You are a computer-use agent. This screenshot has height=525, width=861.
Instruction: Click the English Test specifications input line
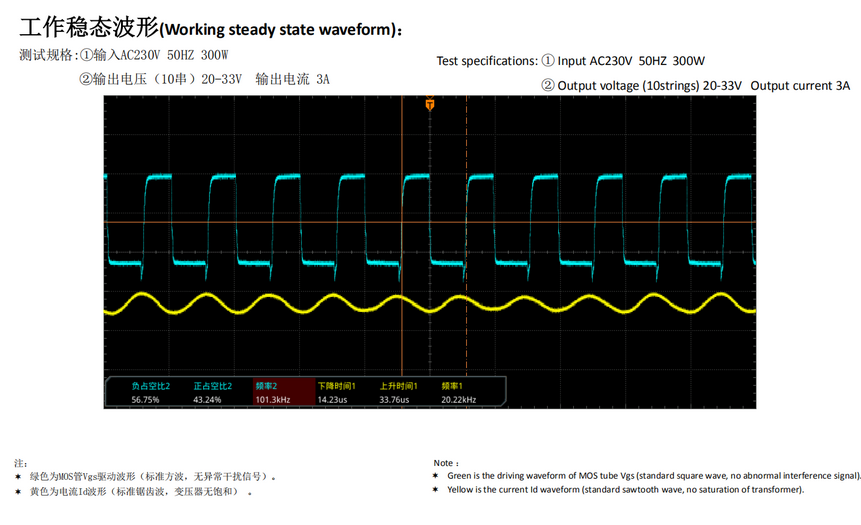pos(570,61)
